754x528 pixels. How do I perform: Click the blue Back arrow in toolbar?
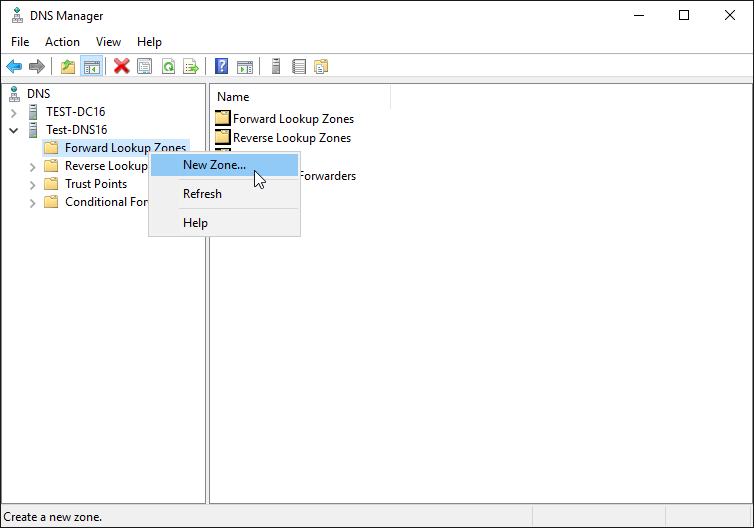(x=14, y=66)
